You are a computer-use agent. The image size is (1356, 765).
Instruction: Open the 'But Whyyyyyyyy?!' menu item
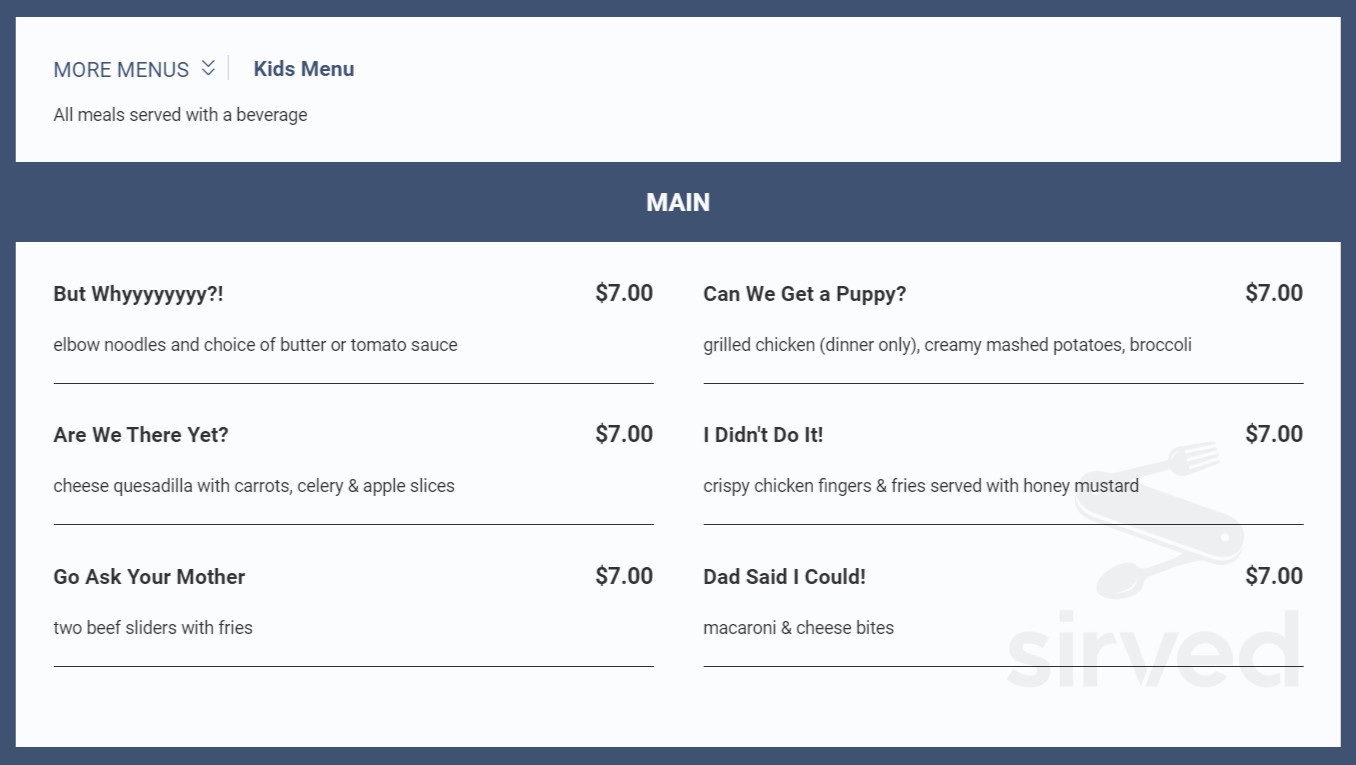(x=138, y=294)
